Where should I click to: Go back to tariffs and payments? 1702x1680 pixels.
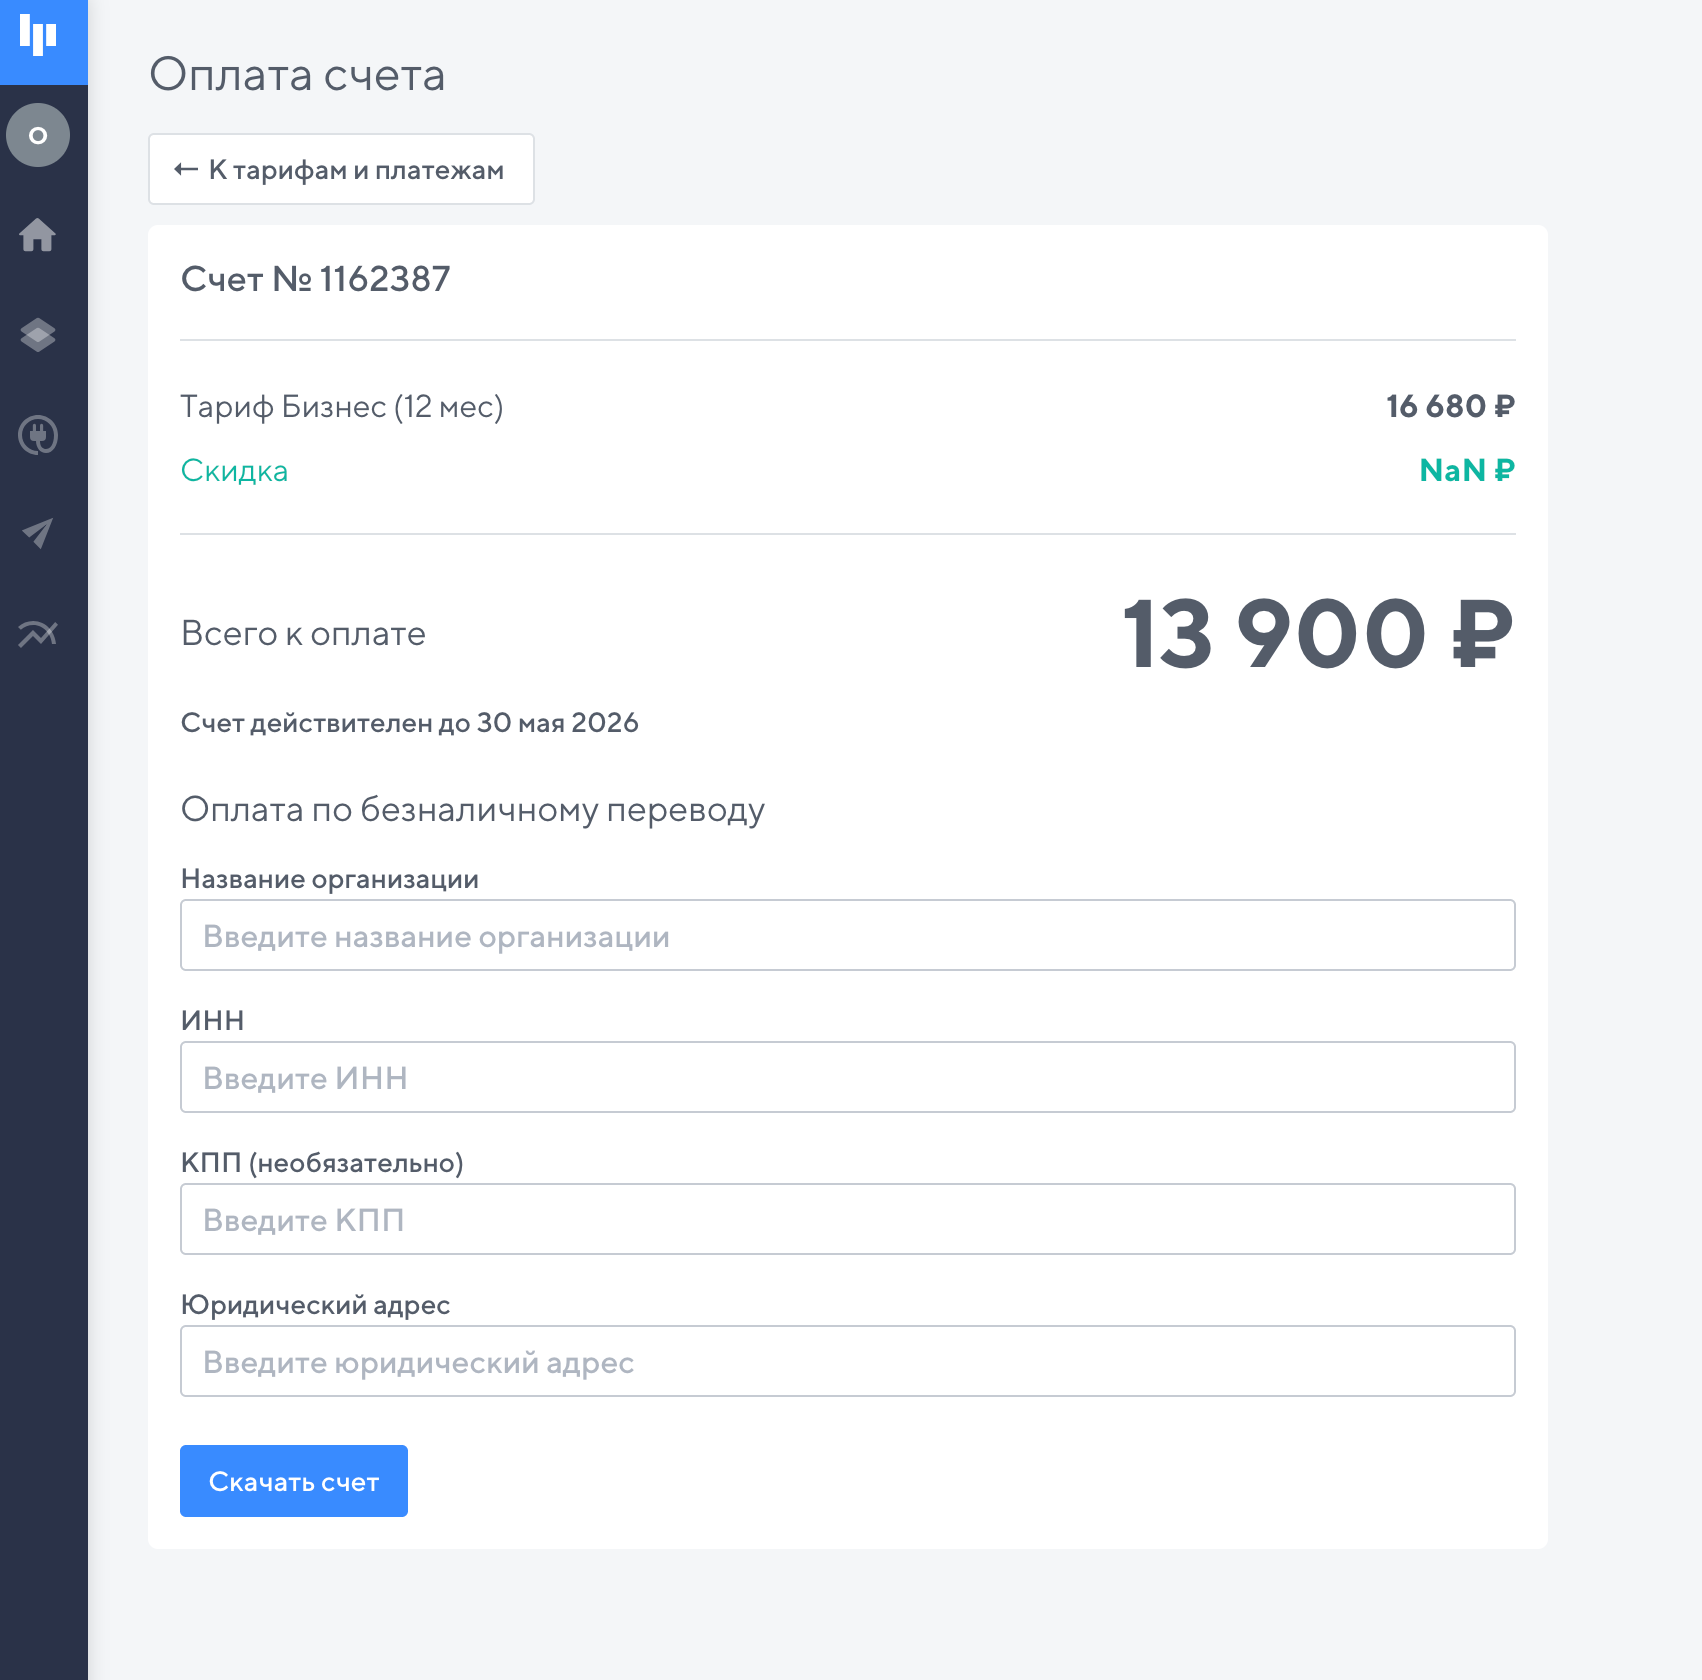tap(341, 169)
